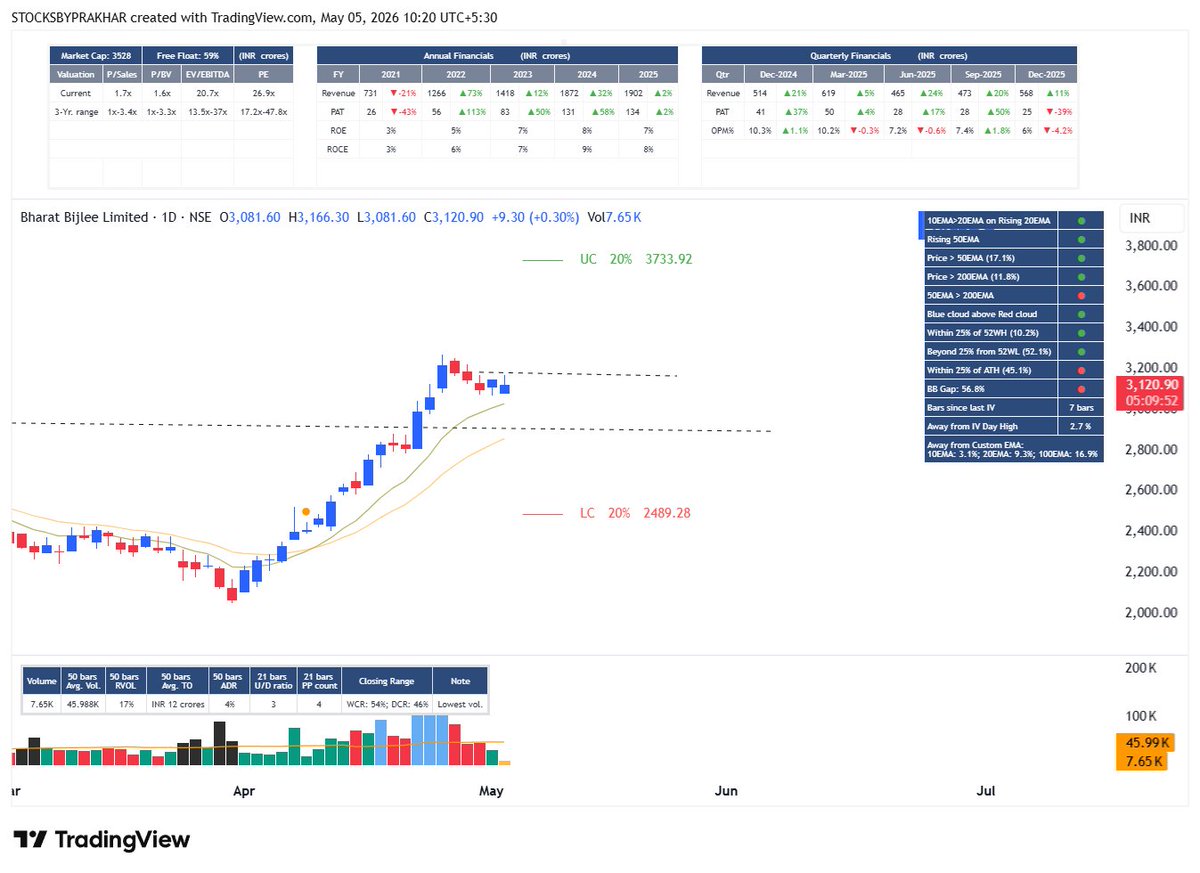Click the '7 bars' value cell
This screenshot has height=873, width=1200.
1080,408
